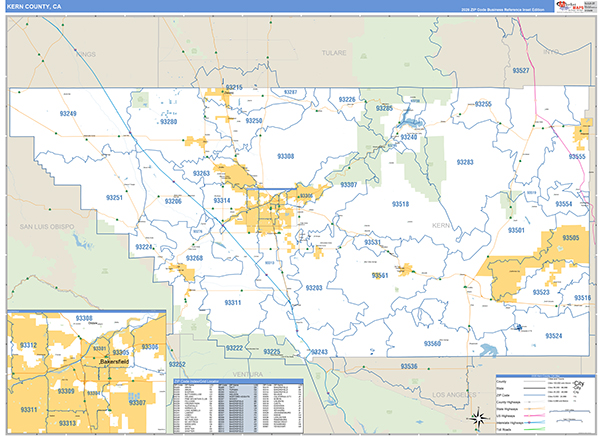Screen dimensions: 600x436
Task: Click ZIP code 93312 in the inset map
Action: coord(29,345)
